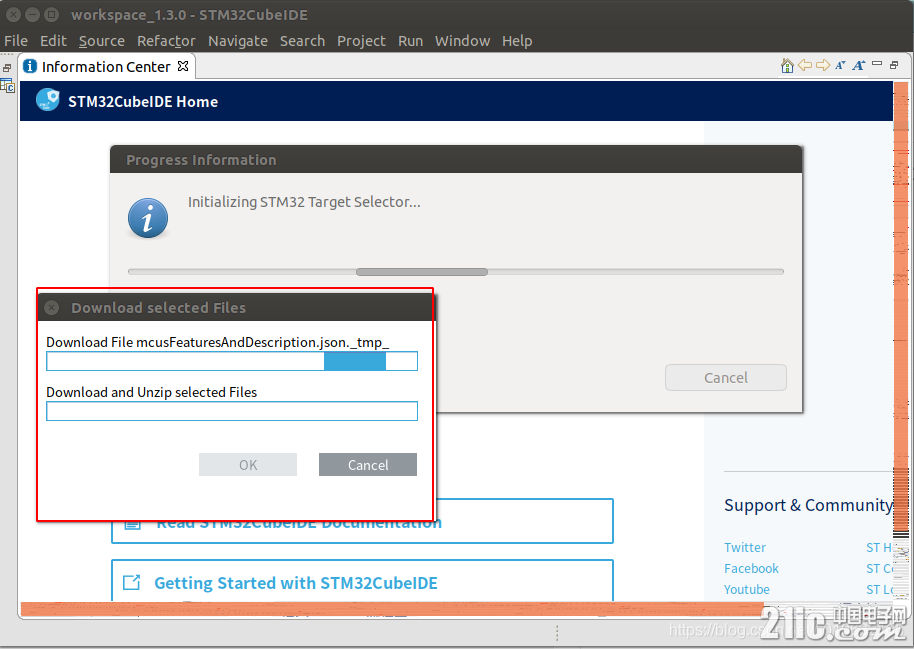Click the 'Download and Unzip selected Files' label

(152, 392)
